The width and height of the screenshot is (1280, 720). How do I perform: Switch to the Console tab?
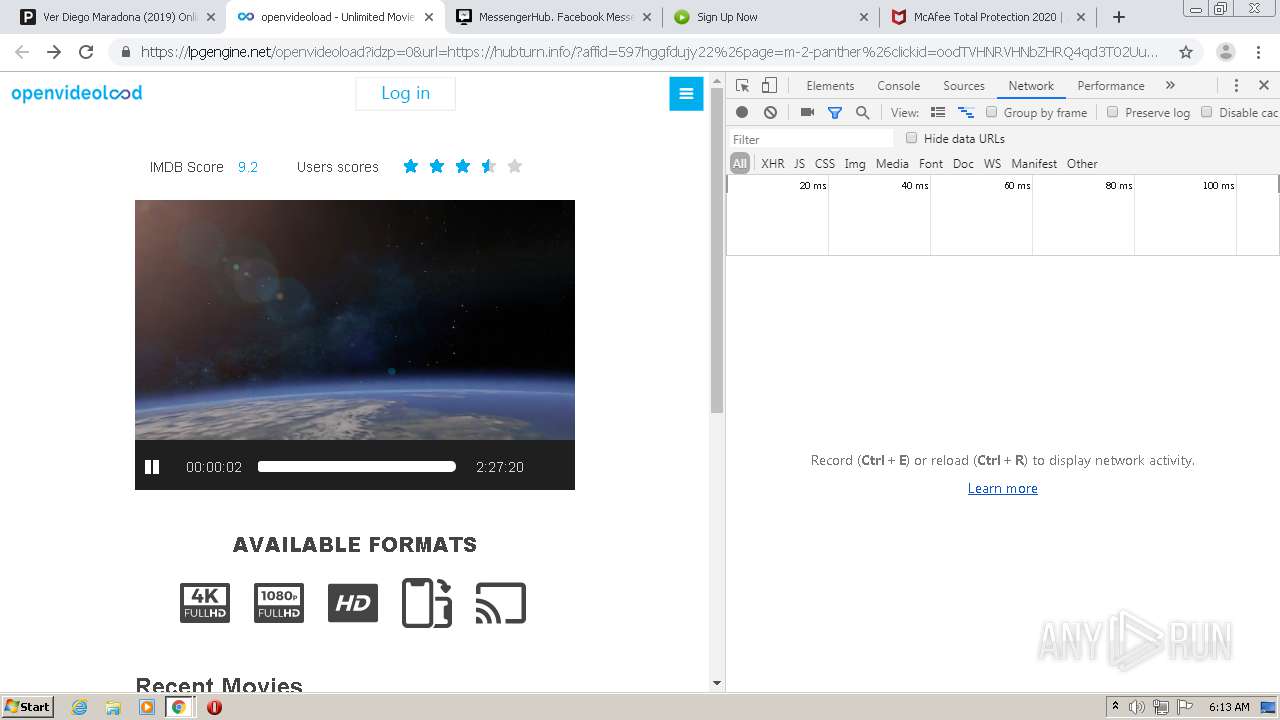[x=898, y=86]
